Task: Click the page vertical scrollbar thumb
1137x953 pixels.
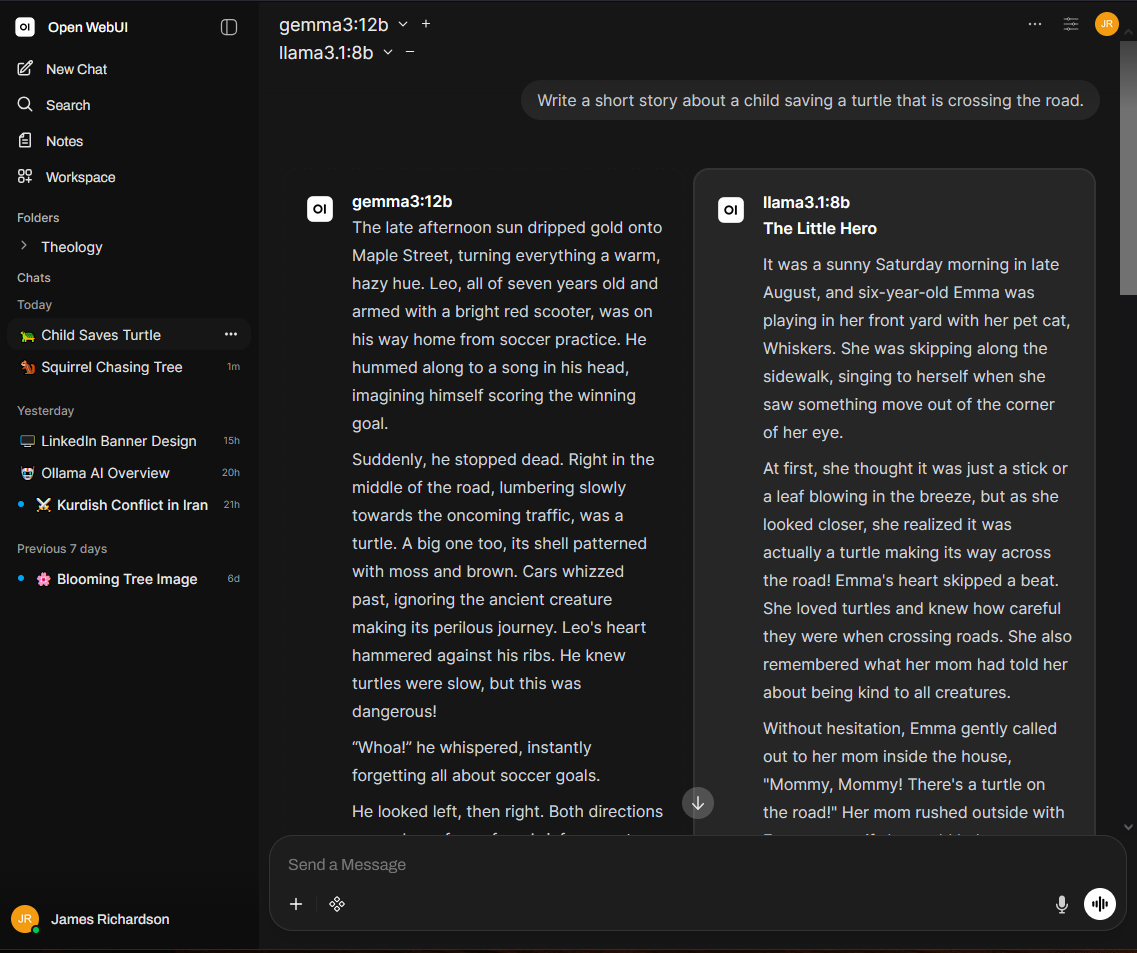Action: pyautogui.click(x=1128, y=167)
